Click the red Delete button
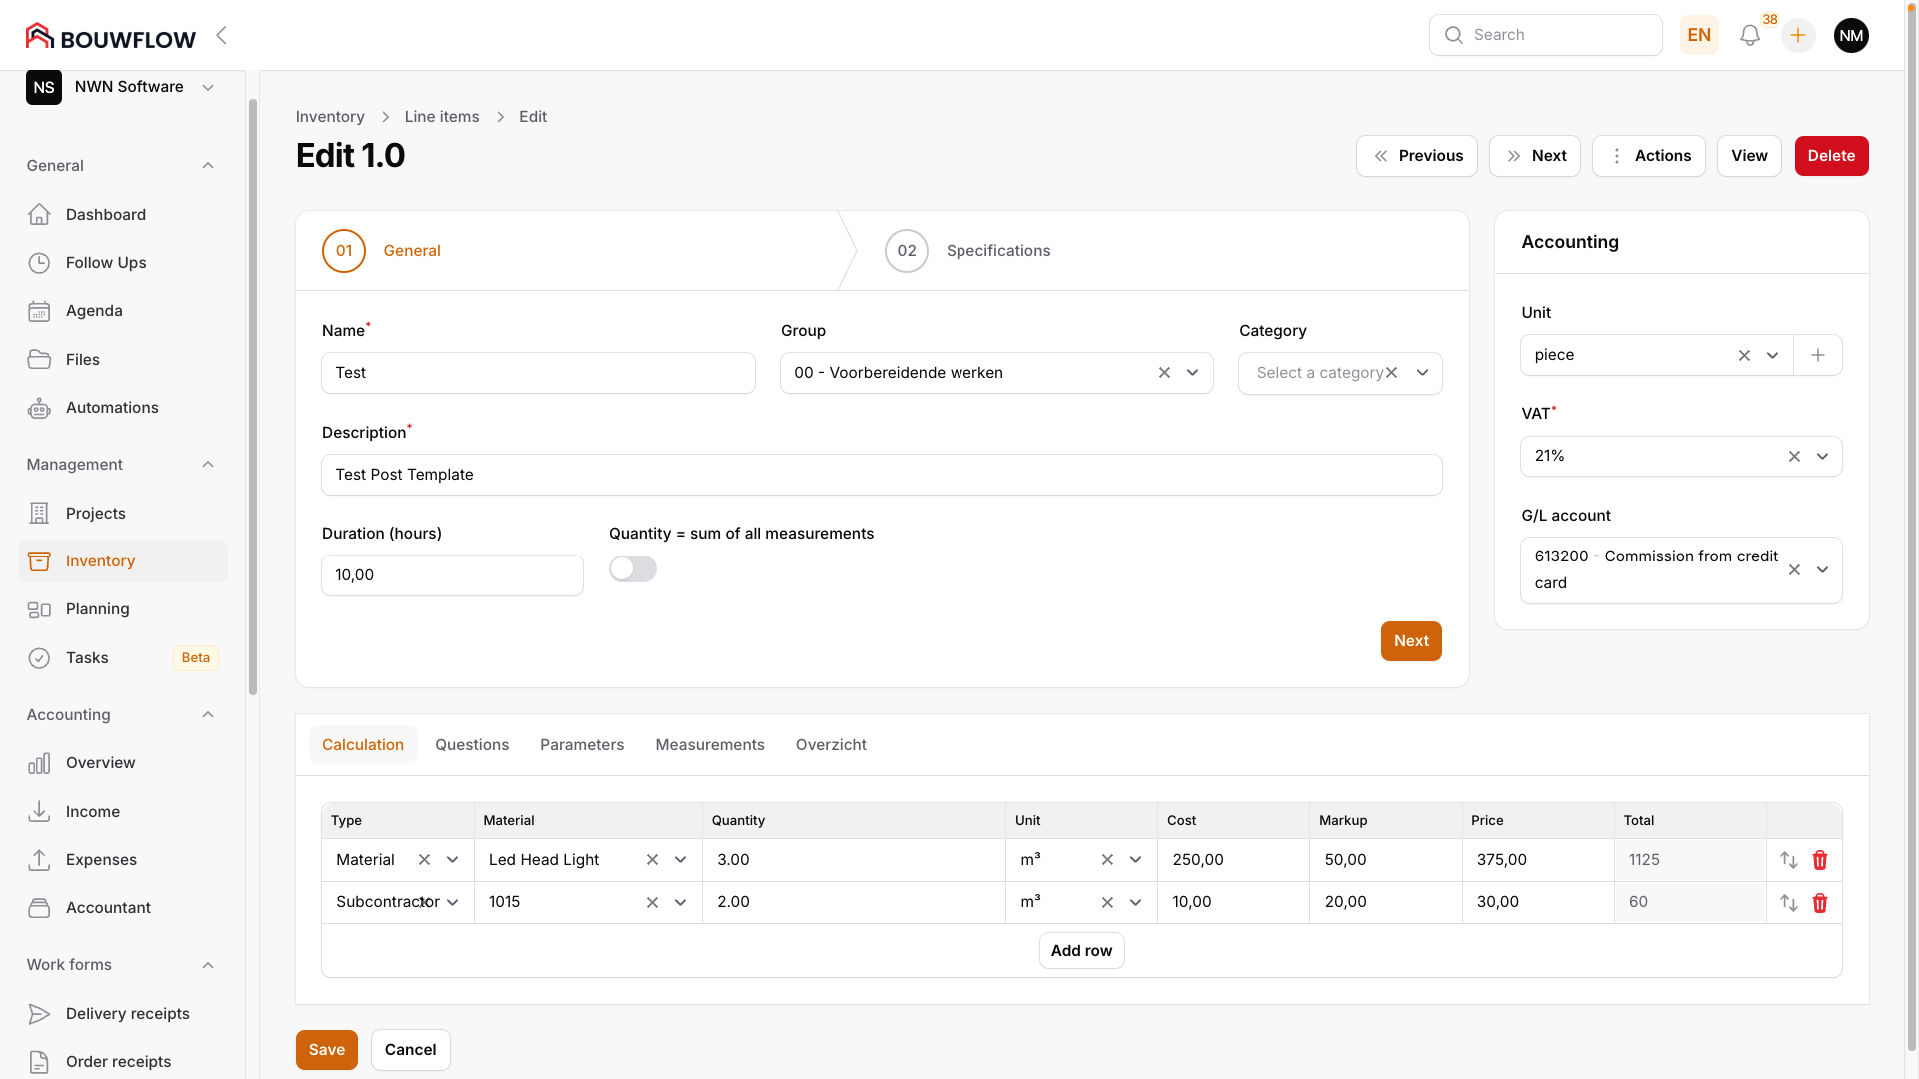The height and width of the screenshot is (1079, 1919). (1831, 156)
